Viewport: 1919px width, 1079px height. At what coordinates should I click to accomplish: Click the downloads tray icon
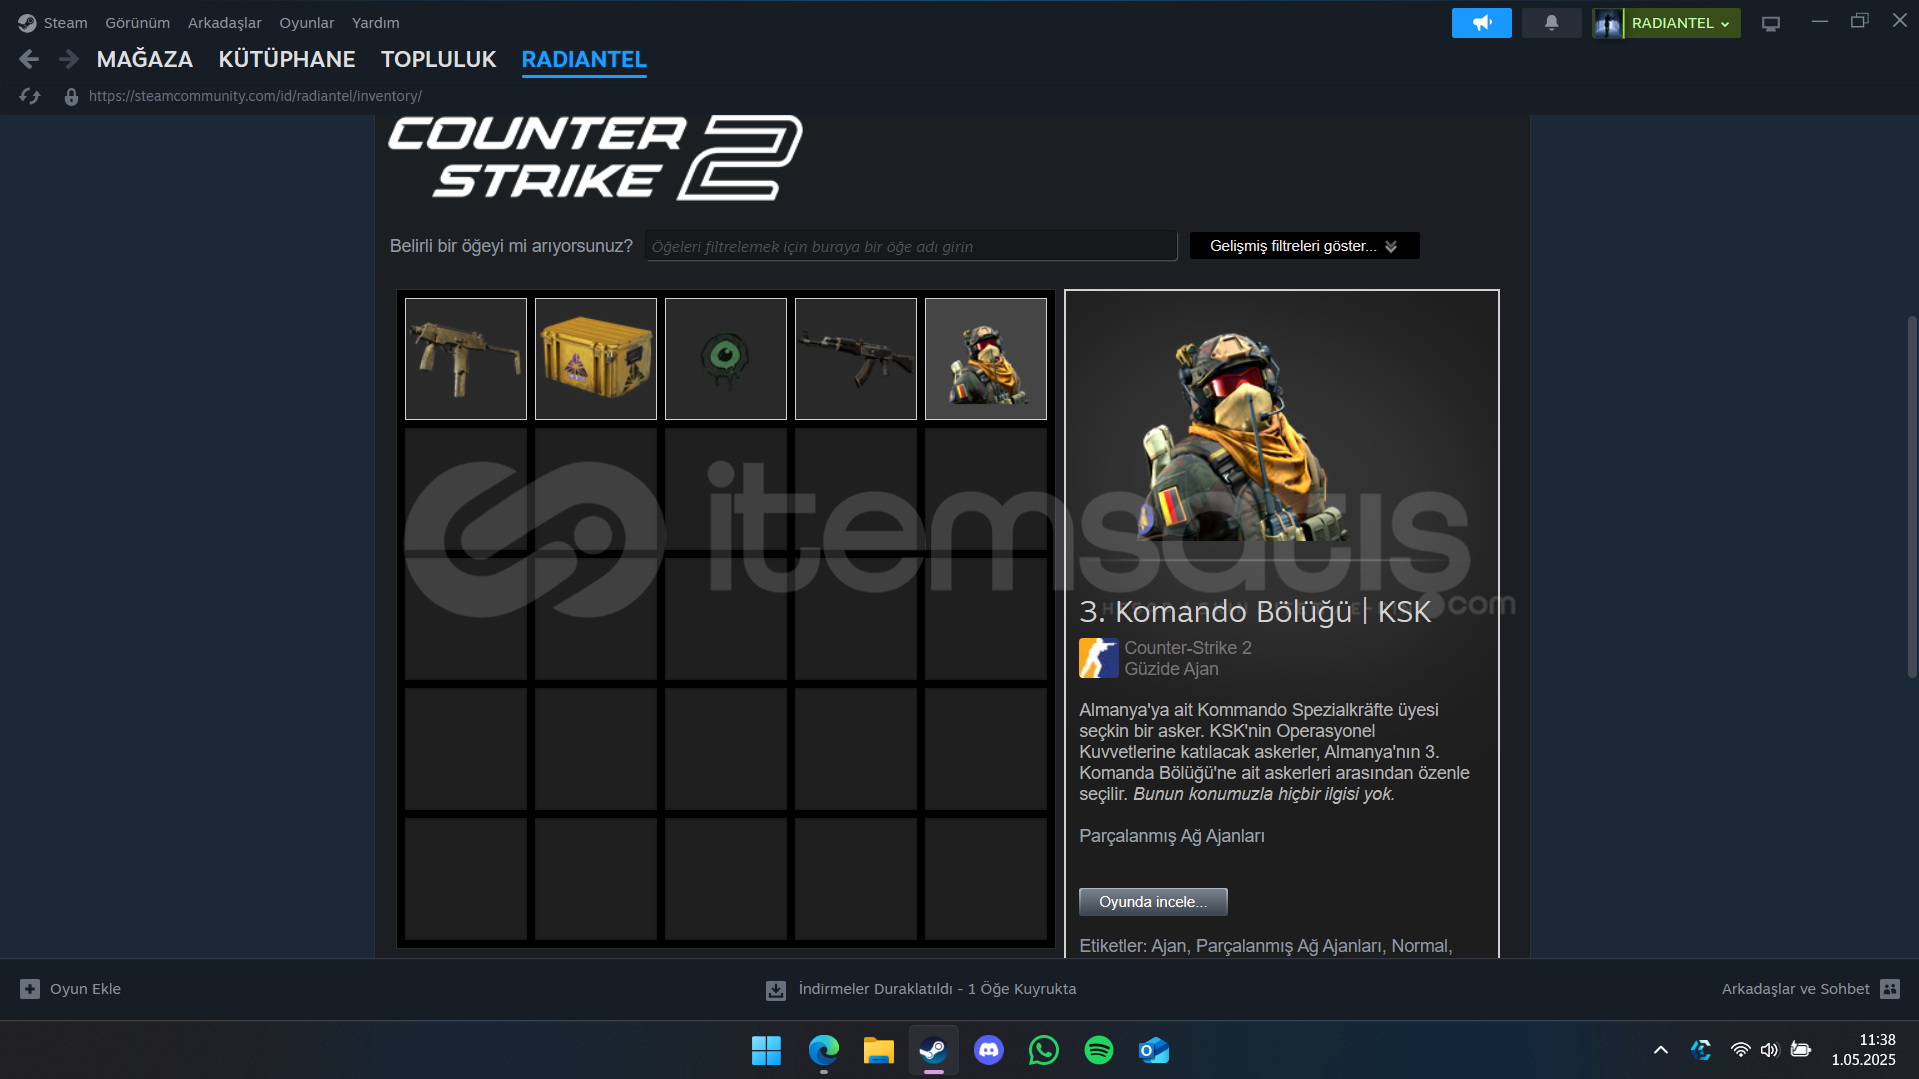click(x=776, y=990)
